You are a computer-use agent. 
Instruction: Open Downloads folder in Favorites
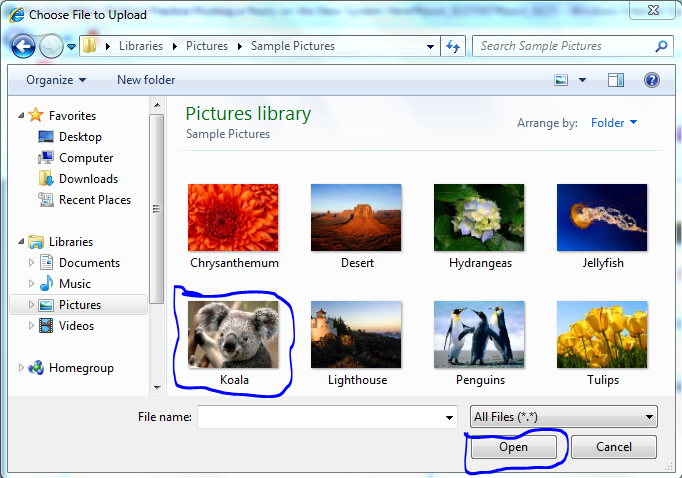pos(88,179)
